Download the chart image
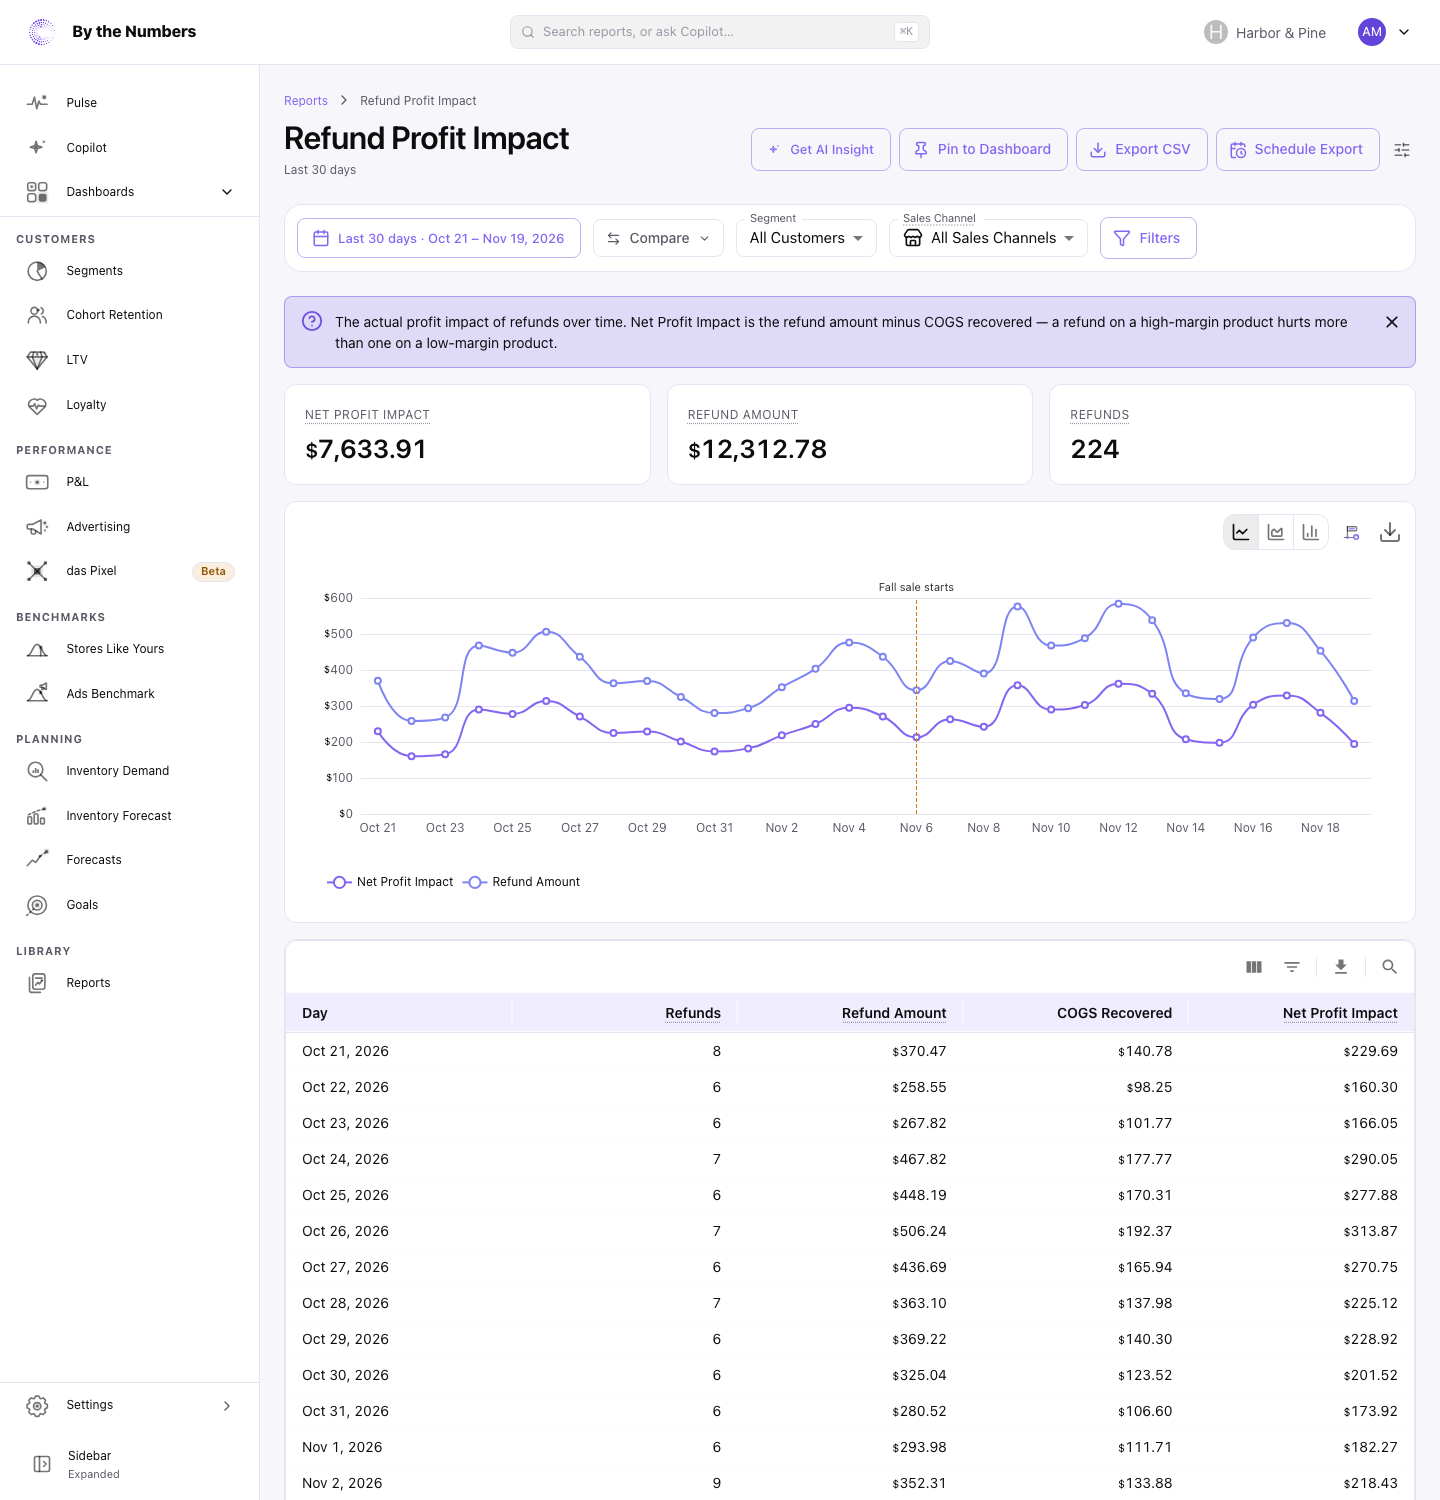This screenshot has width=1440, height=1500. (1390, 532)
